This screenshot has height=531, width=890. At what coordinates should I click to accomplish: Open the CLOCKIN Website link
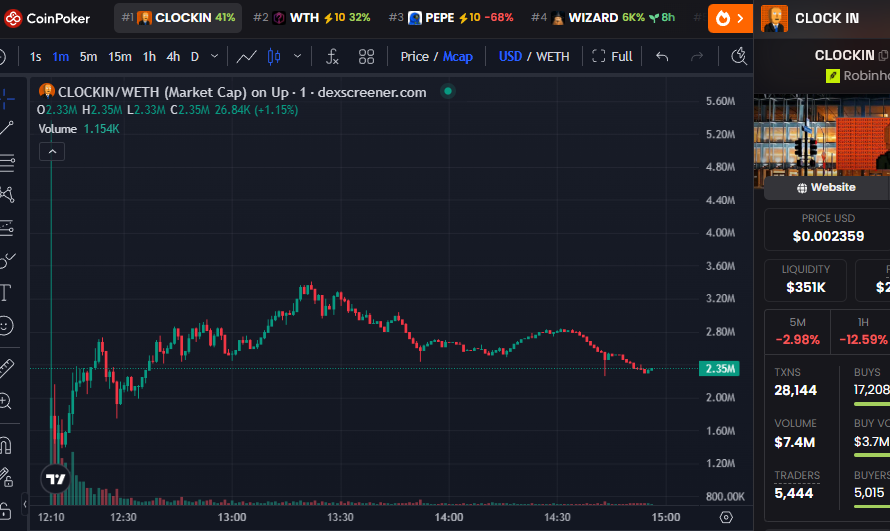click(x=826, y=188)
